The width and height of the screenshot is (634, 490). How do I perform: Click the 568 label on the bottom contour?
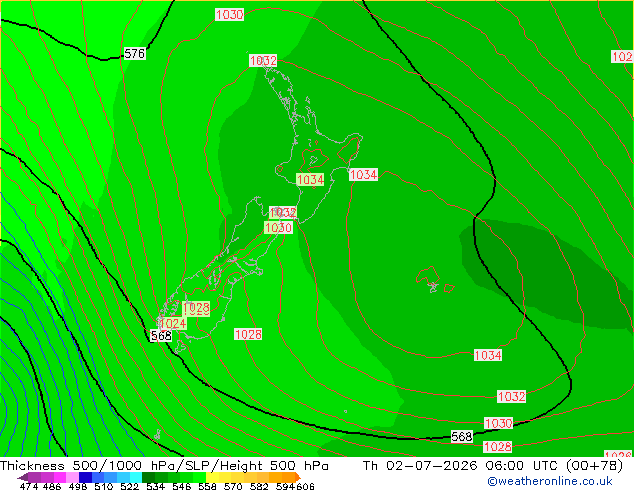[x=462, y=437]
